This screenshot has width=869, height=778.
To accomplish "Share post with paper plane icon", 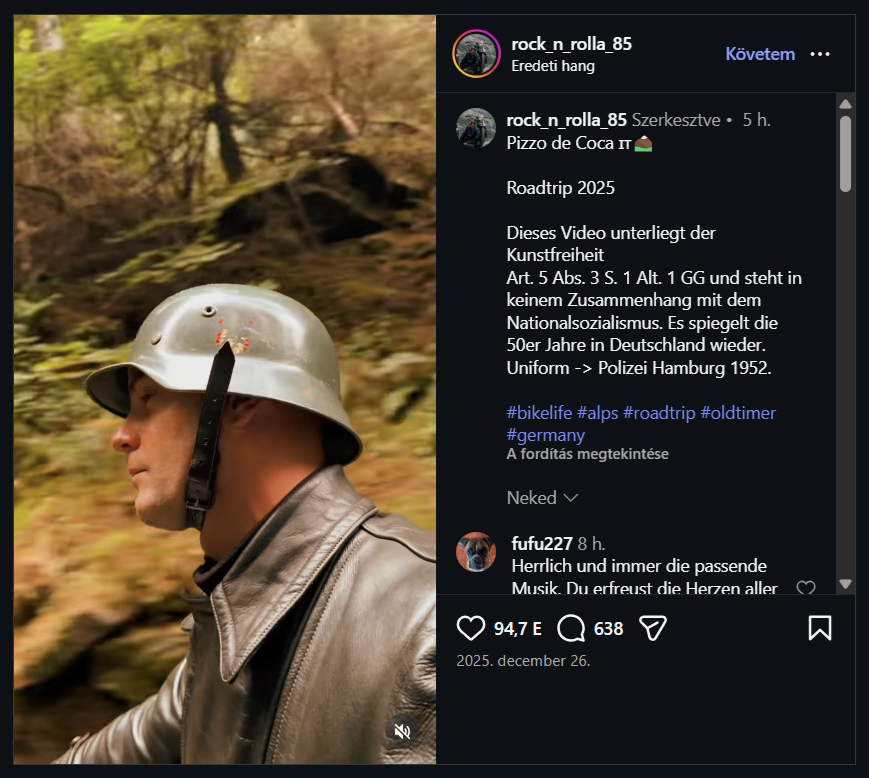I will tap(653, 628).
